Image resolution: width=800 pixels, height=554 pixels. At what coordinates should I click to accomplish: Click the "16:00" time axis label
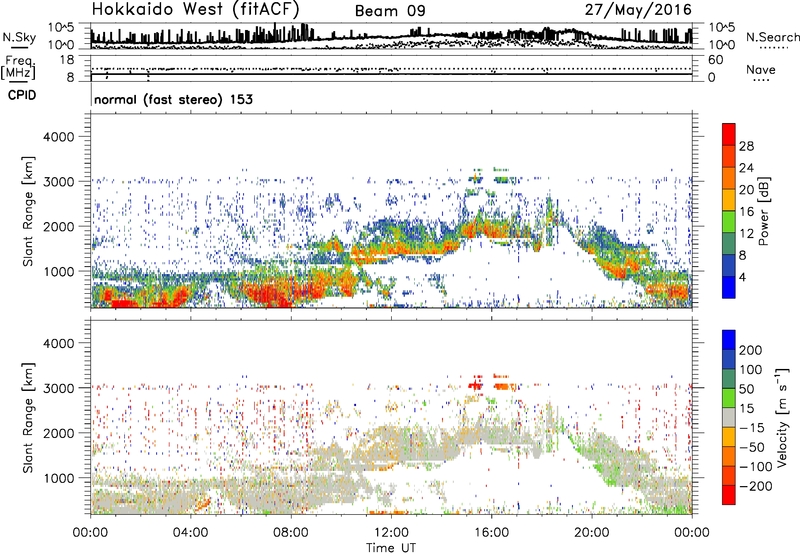tap(491, 533)
